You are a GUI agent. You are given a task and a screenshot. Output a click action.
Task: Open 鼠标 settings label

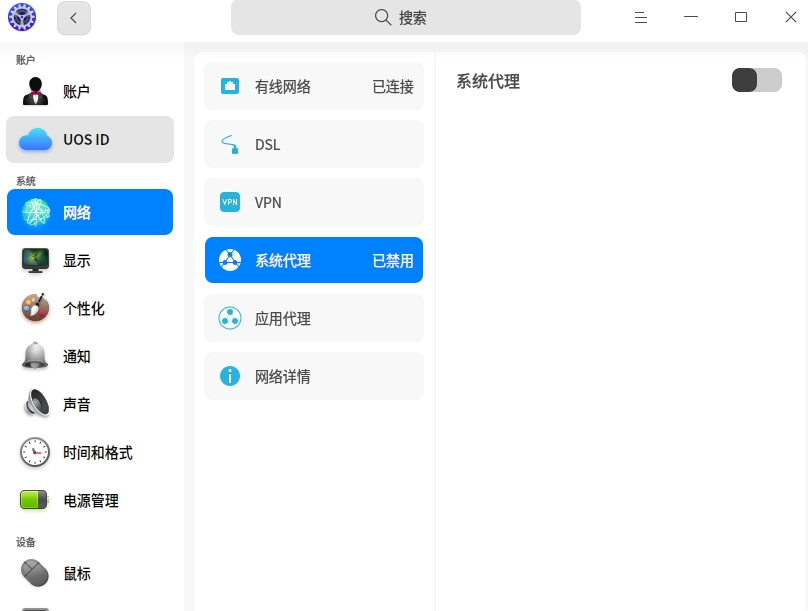point(77,573)
